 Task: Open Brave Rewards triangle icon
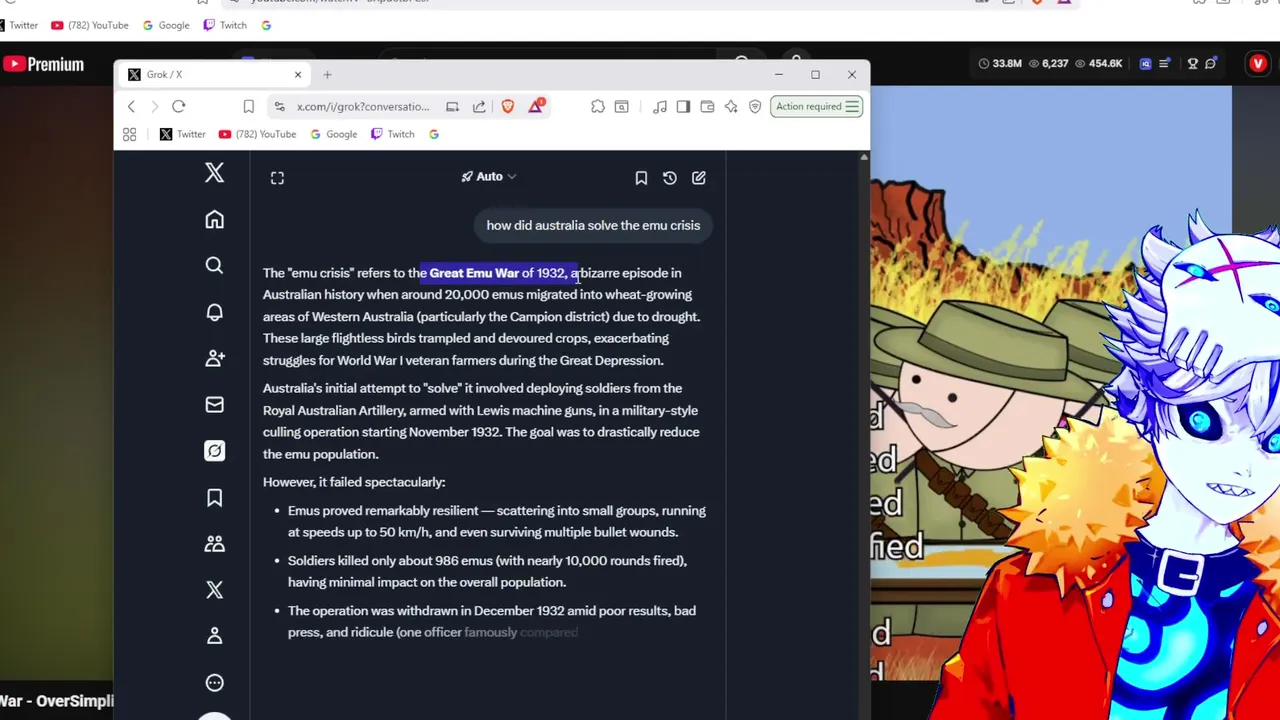[536, 107]
